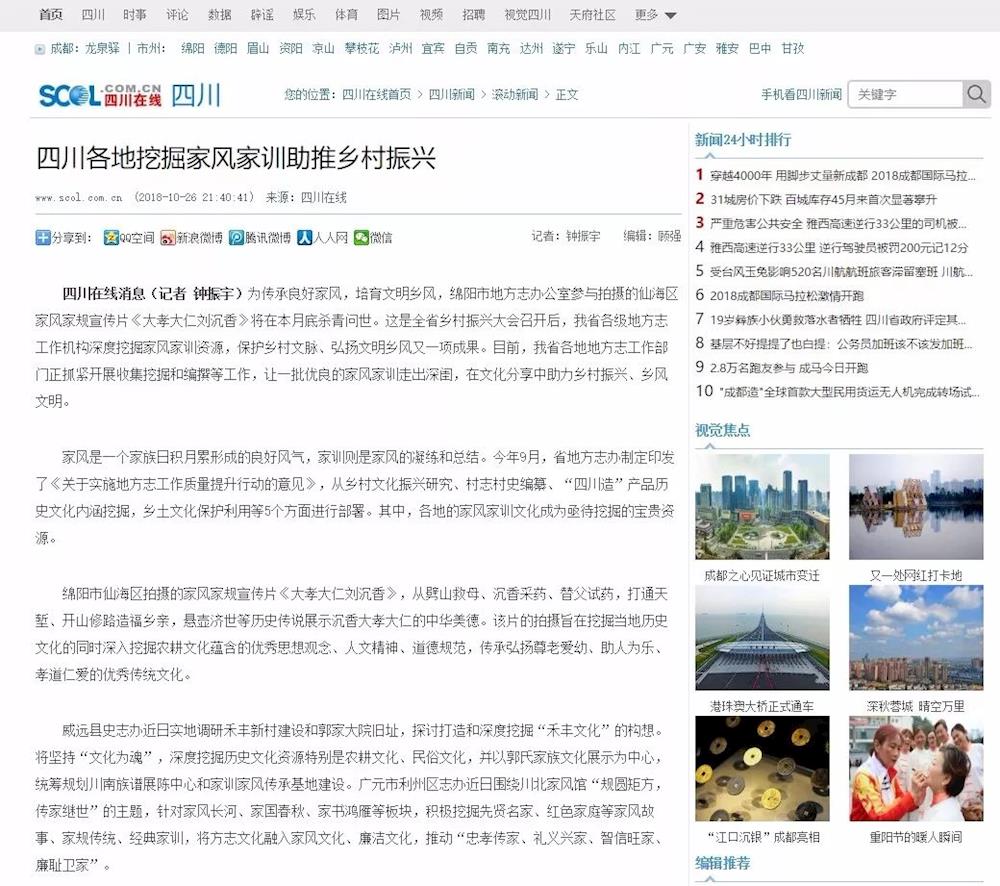Viewport: 1000px width, 886px height.
Task: Open the SCOL 四川在线 logo
Action: tap(100, 95)
